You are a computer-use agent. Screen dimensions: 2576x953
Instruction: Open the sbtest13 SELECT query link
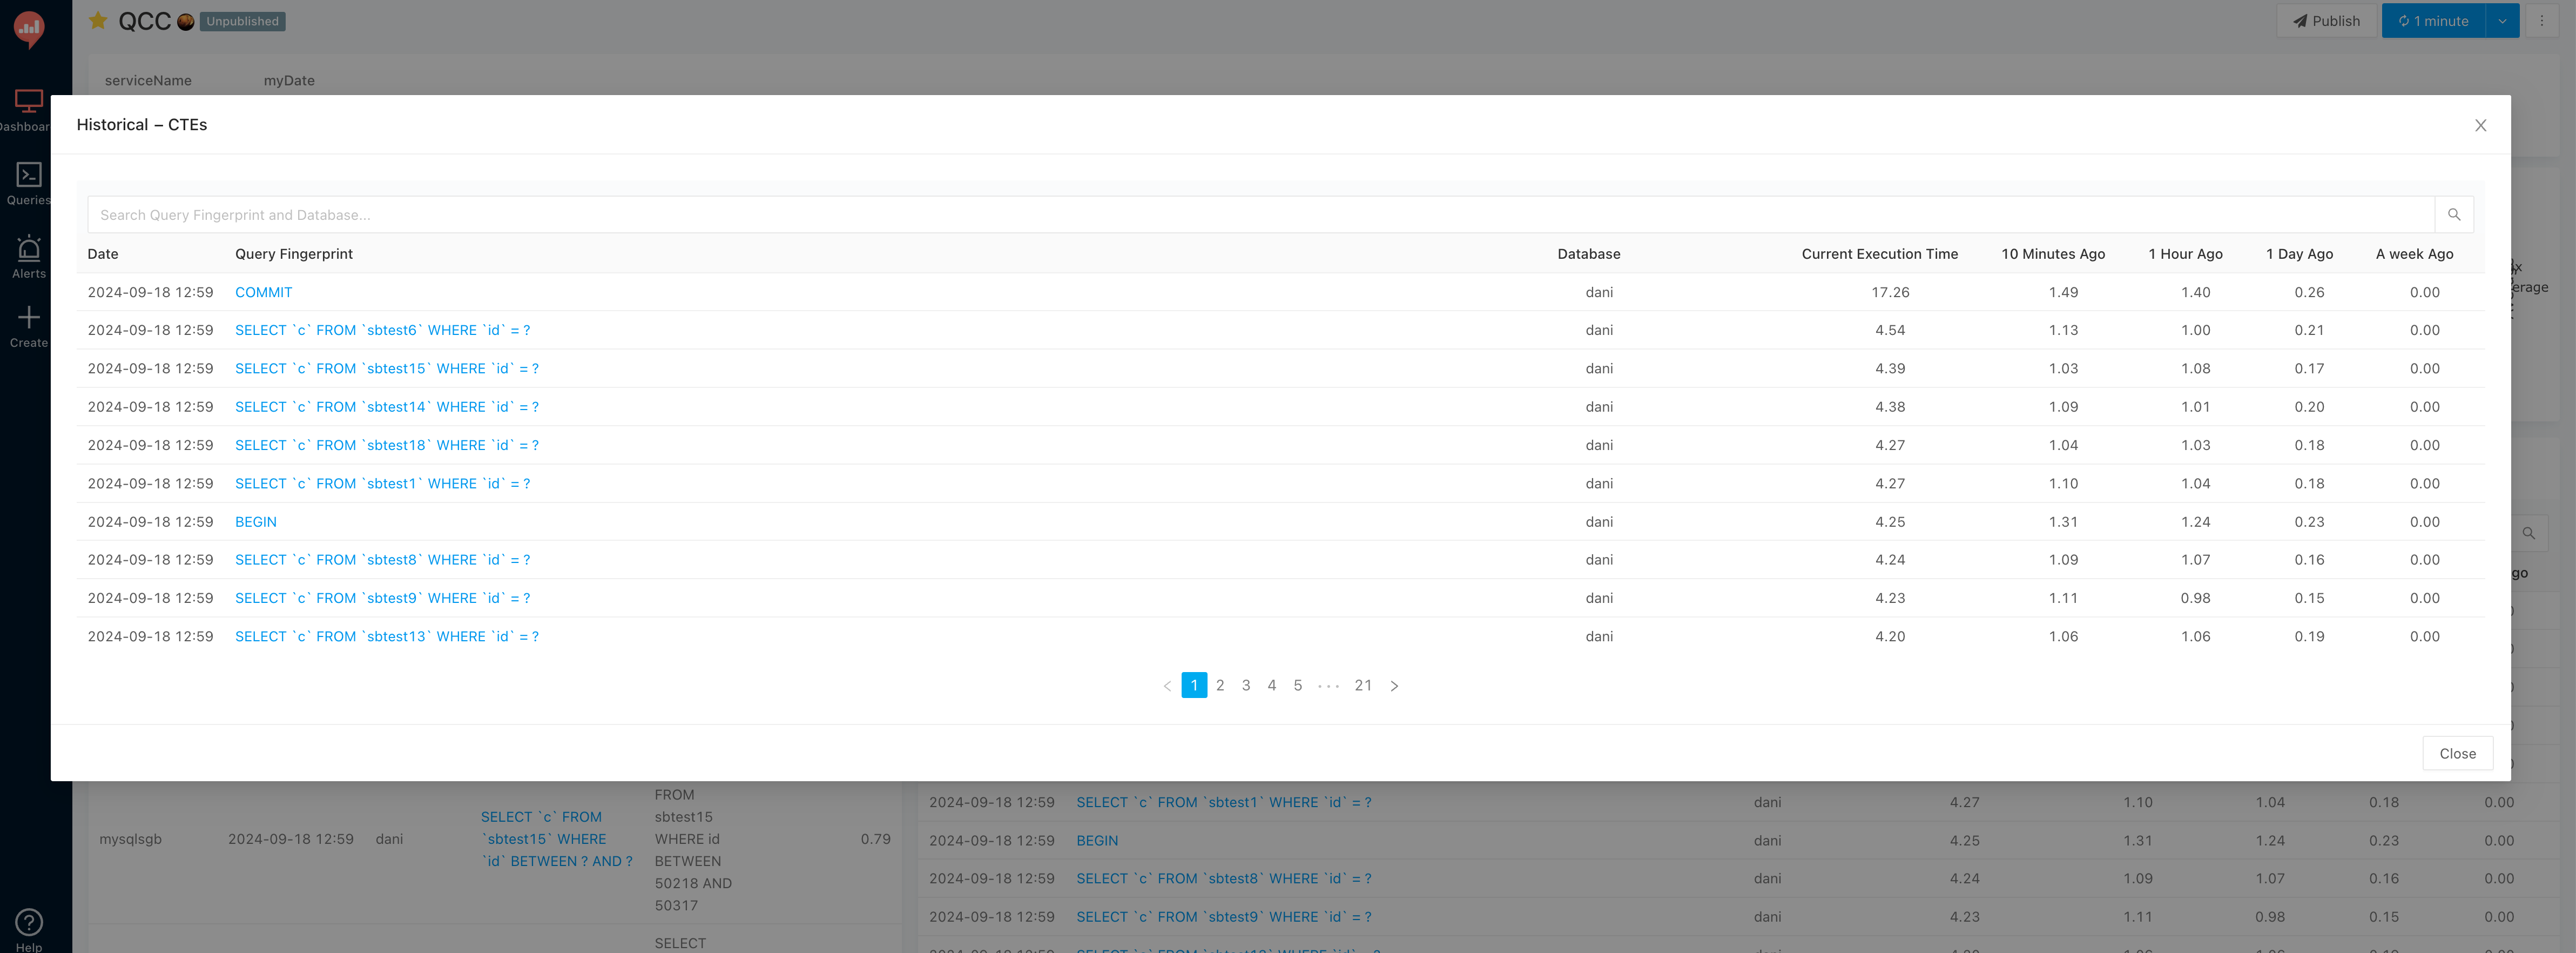click(387, 636)
